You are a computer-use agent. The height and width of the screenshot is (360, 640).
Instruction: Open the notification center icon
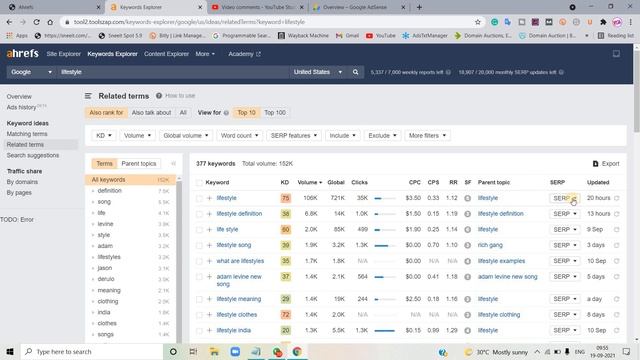pos(626,351)
